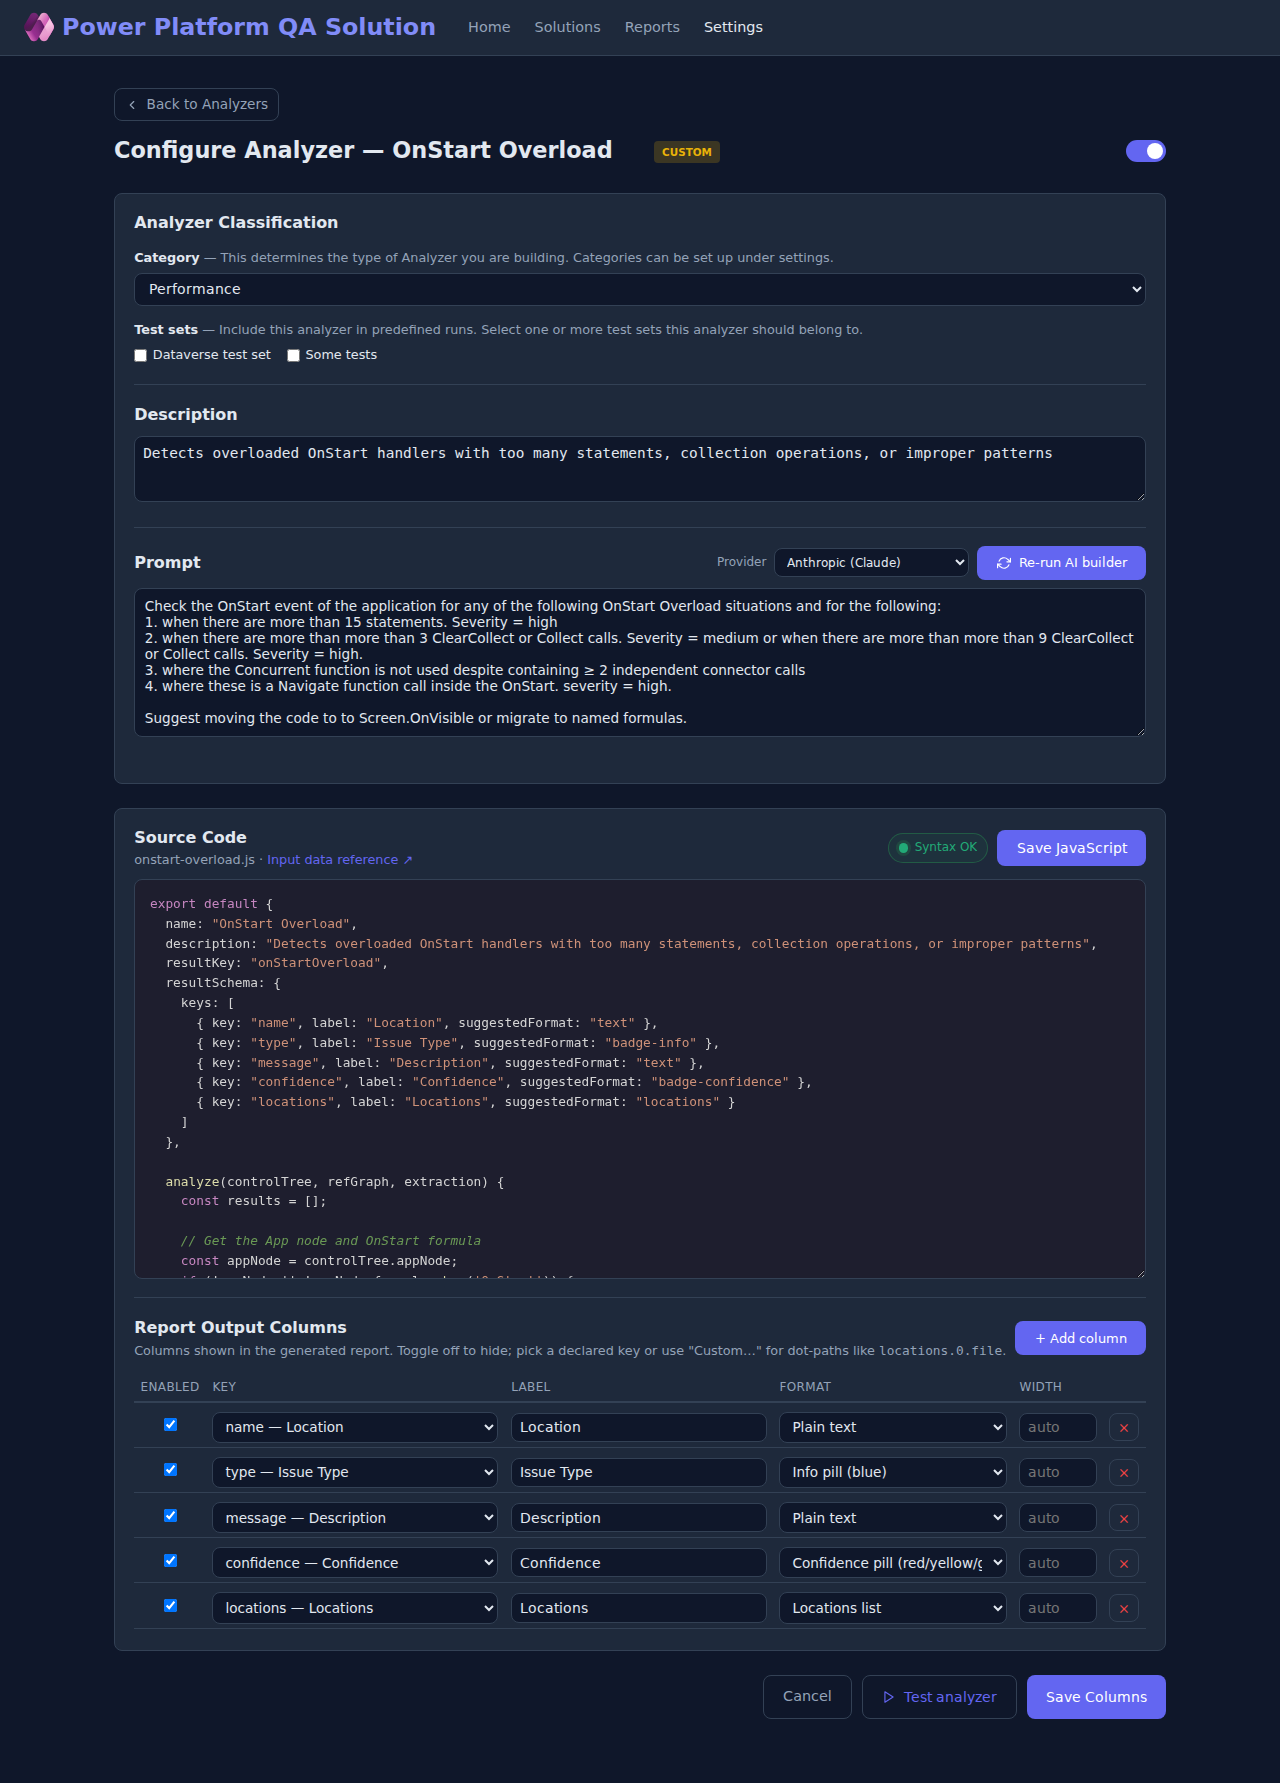Open the Solutions nav item
Image resolution: width=1280 pixels, height=1783 pixels.
point(567,27)
